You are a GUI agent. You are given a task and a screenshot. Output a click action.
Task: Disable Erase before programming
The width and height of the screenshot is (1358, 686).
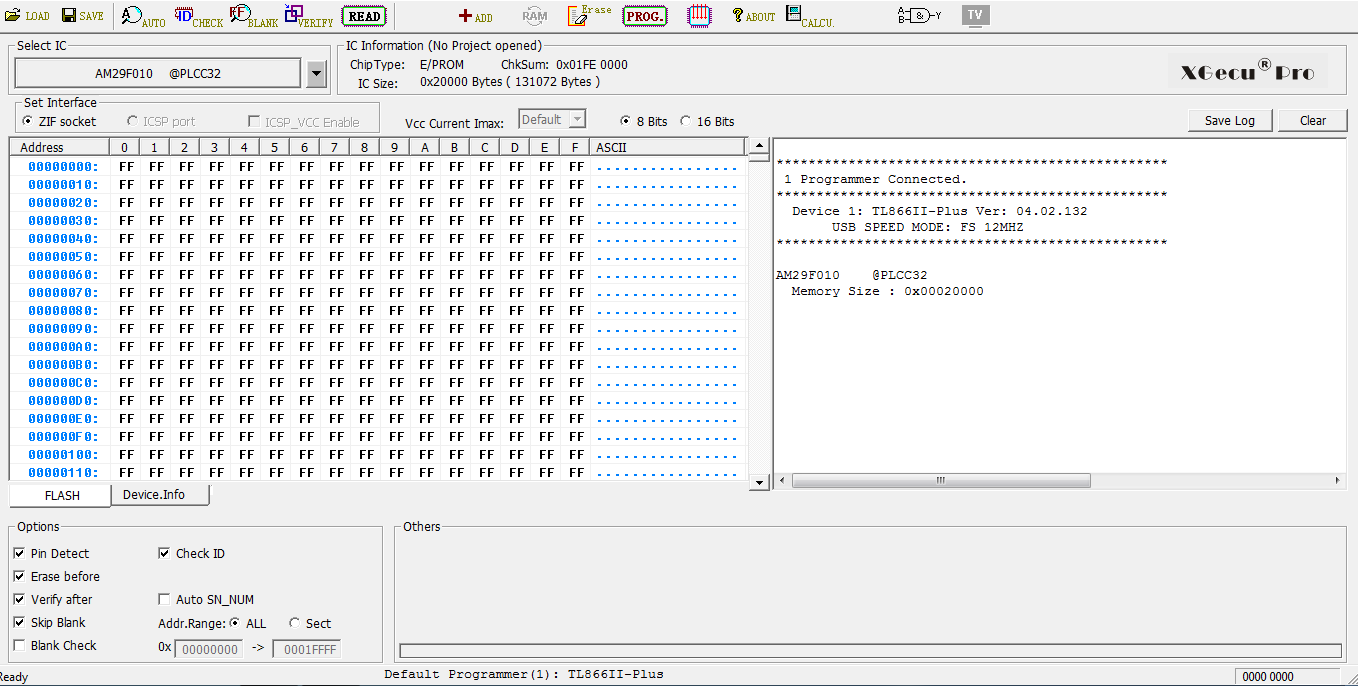tap(18, 576)
